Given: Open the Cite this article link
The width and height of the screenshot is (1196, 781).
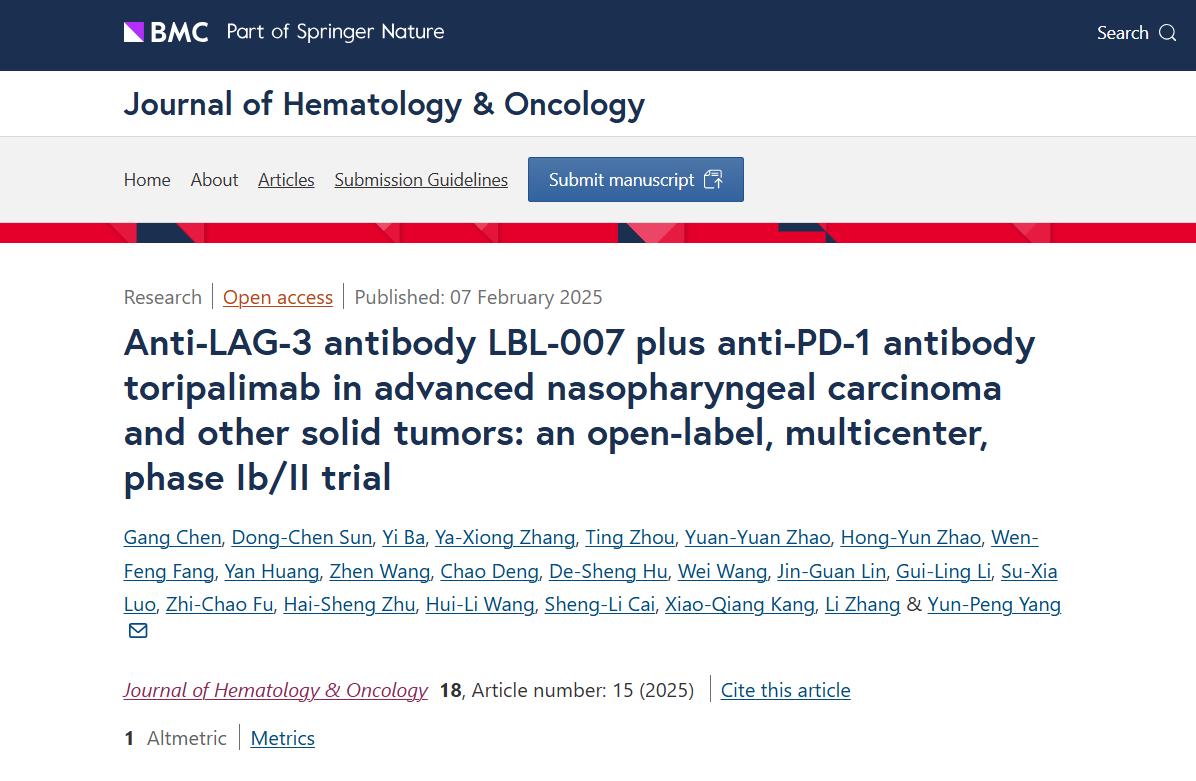Looking at the screenshot, I should pos(786,690).
